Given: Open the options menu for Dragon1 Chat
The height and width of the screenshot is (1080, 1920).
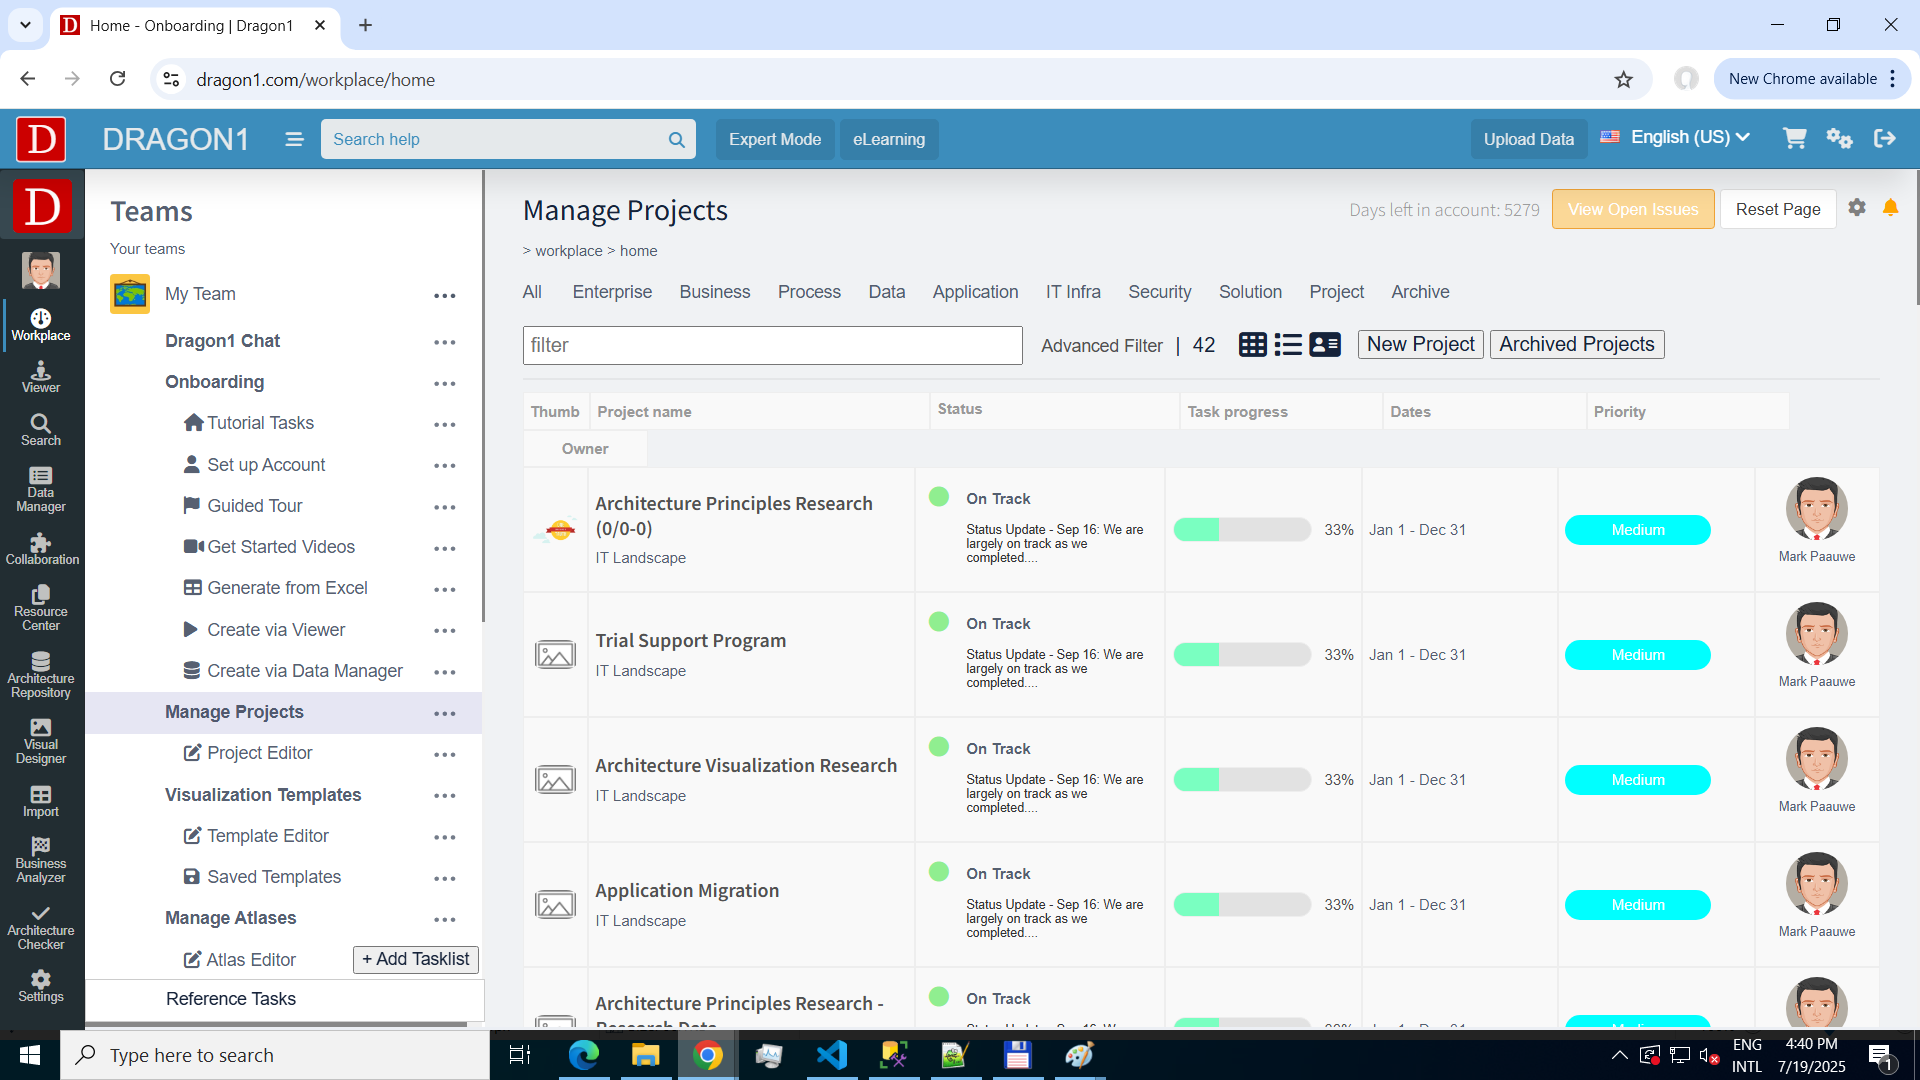Looking at the screenshot, I should click(x=445, y=343).
